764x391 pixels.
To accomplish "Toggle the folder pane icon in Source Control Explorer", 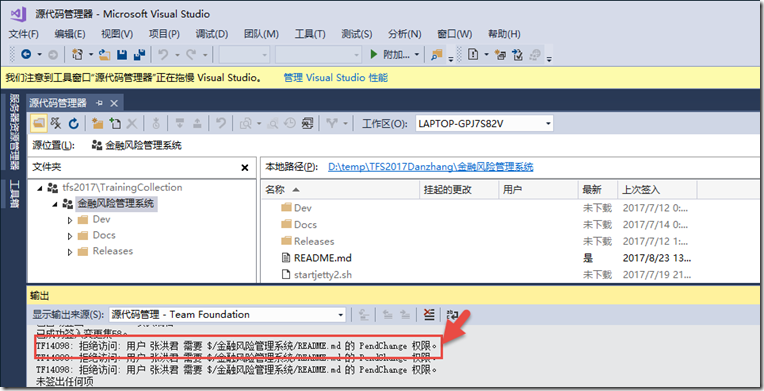I will [39, 124].
